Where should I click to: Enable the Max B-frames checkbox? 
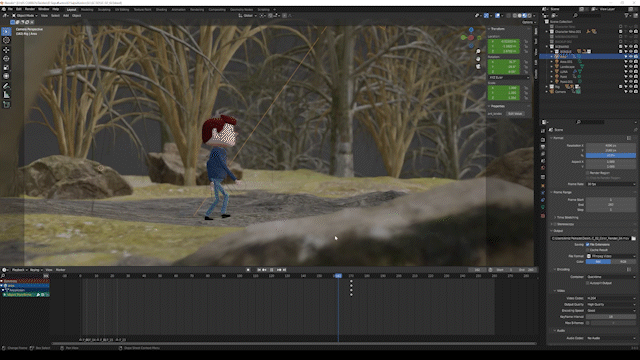(x=588, y=323)
